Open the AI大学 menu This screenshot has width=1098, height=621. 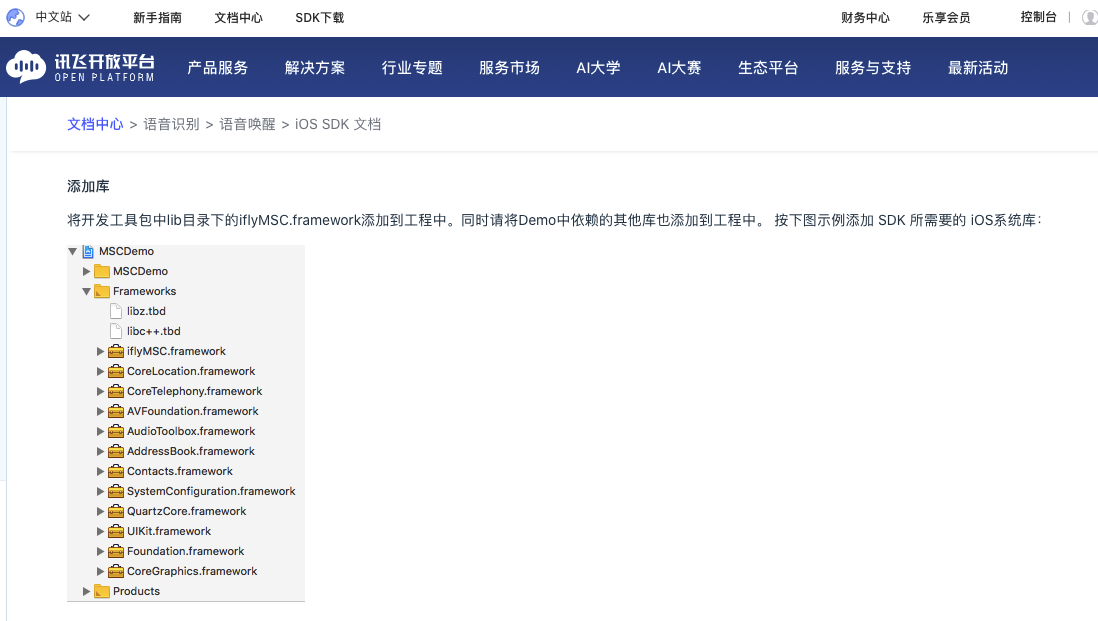pyautogui.click(x=598, y=68)
